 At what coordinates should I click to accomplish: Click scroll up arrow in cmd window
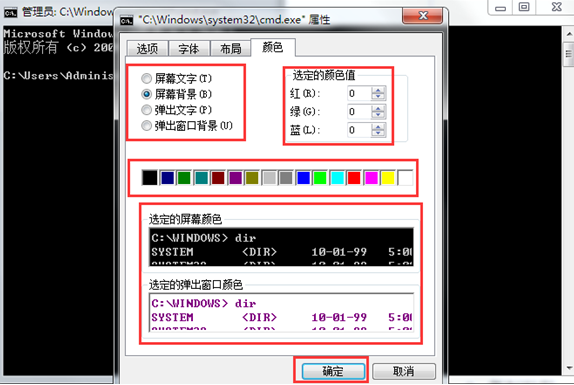[x=569, y=34]
